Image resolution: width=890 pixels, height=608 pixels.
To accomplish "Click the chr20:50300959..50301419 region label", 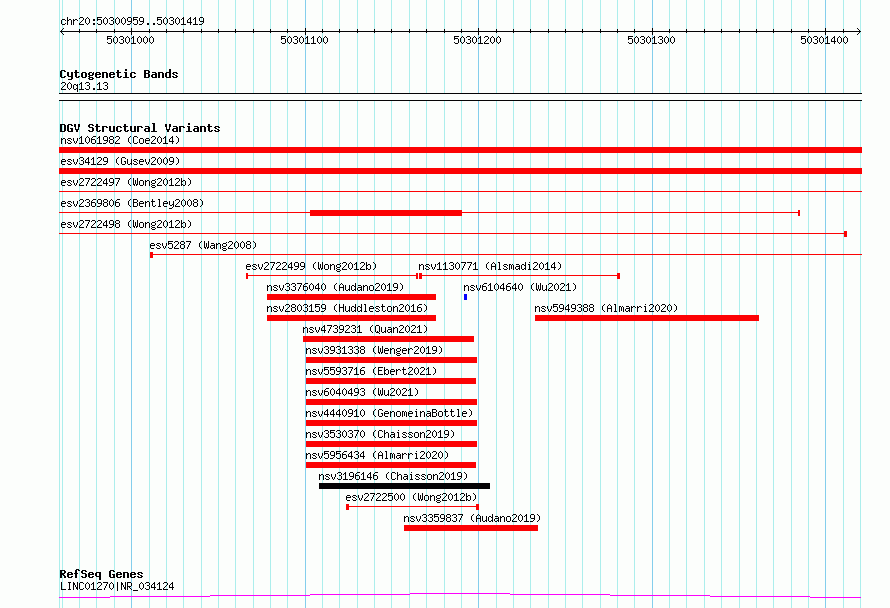I will click(x=132, y=21).
